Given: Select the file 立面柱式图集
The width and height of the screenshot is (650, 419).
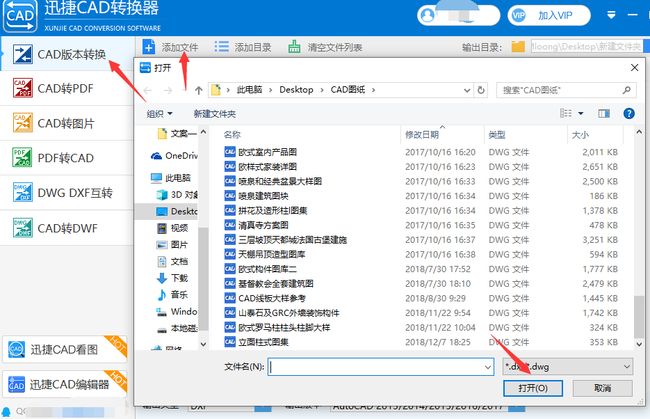Looking at the screenshot, I should click(256, 342).
